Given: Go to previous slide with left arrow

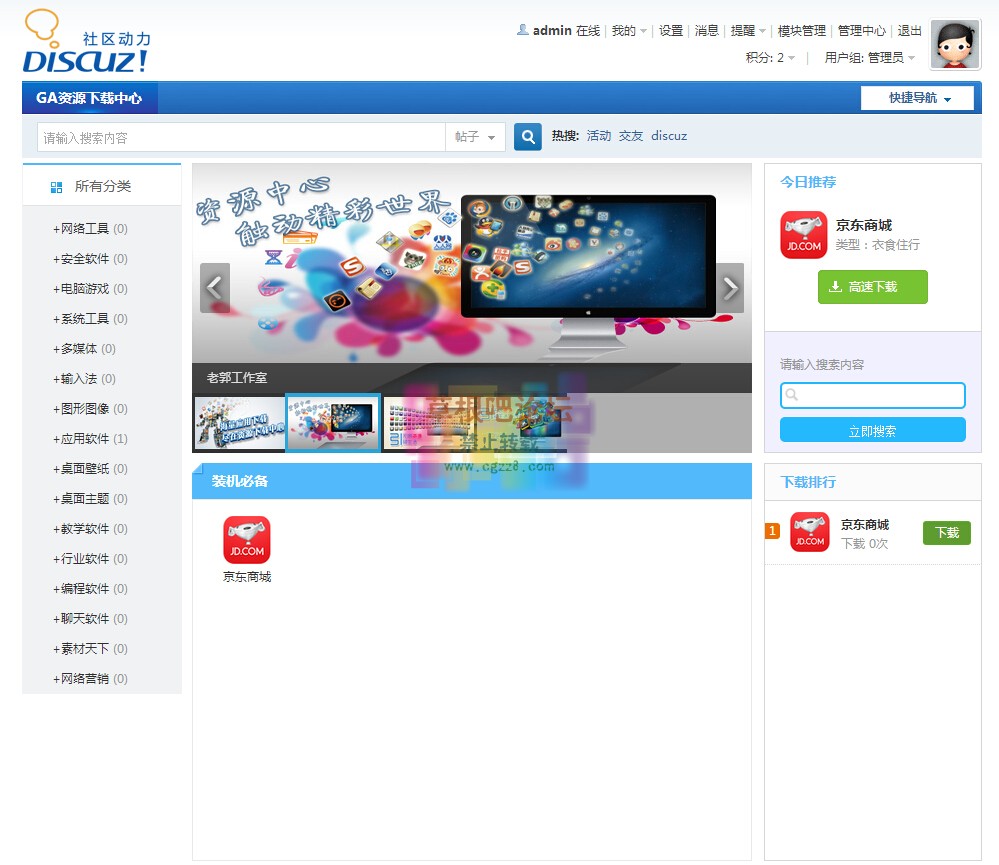Looking at the screenshot, I should pyautogui.click(x=214, y=288).
